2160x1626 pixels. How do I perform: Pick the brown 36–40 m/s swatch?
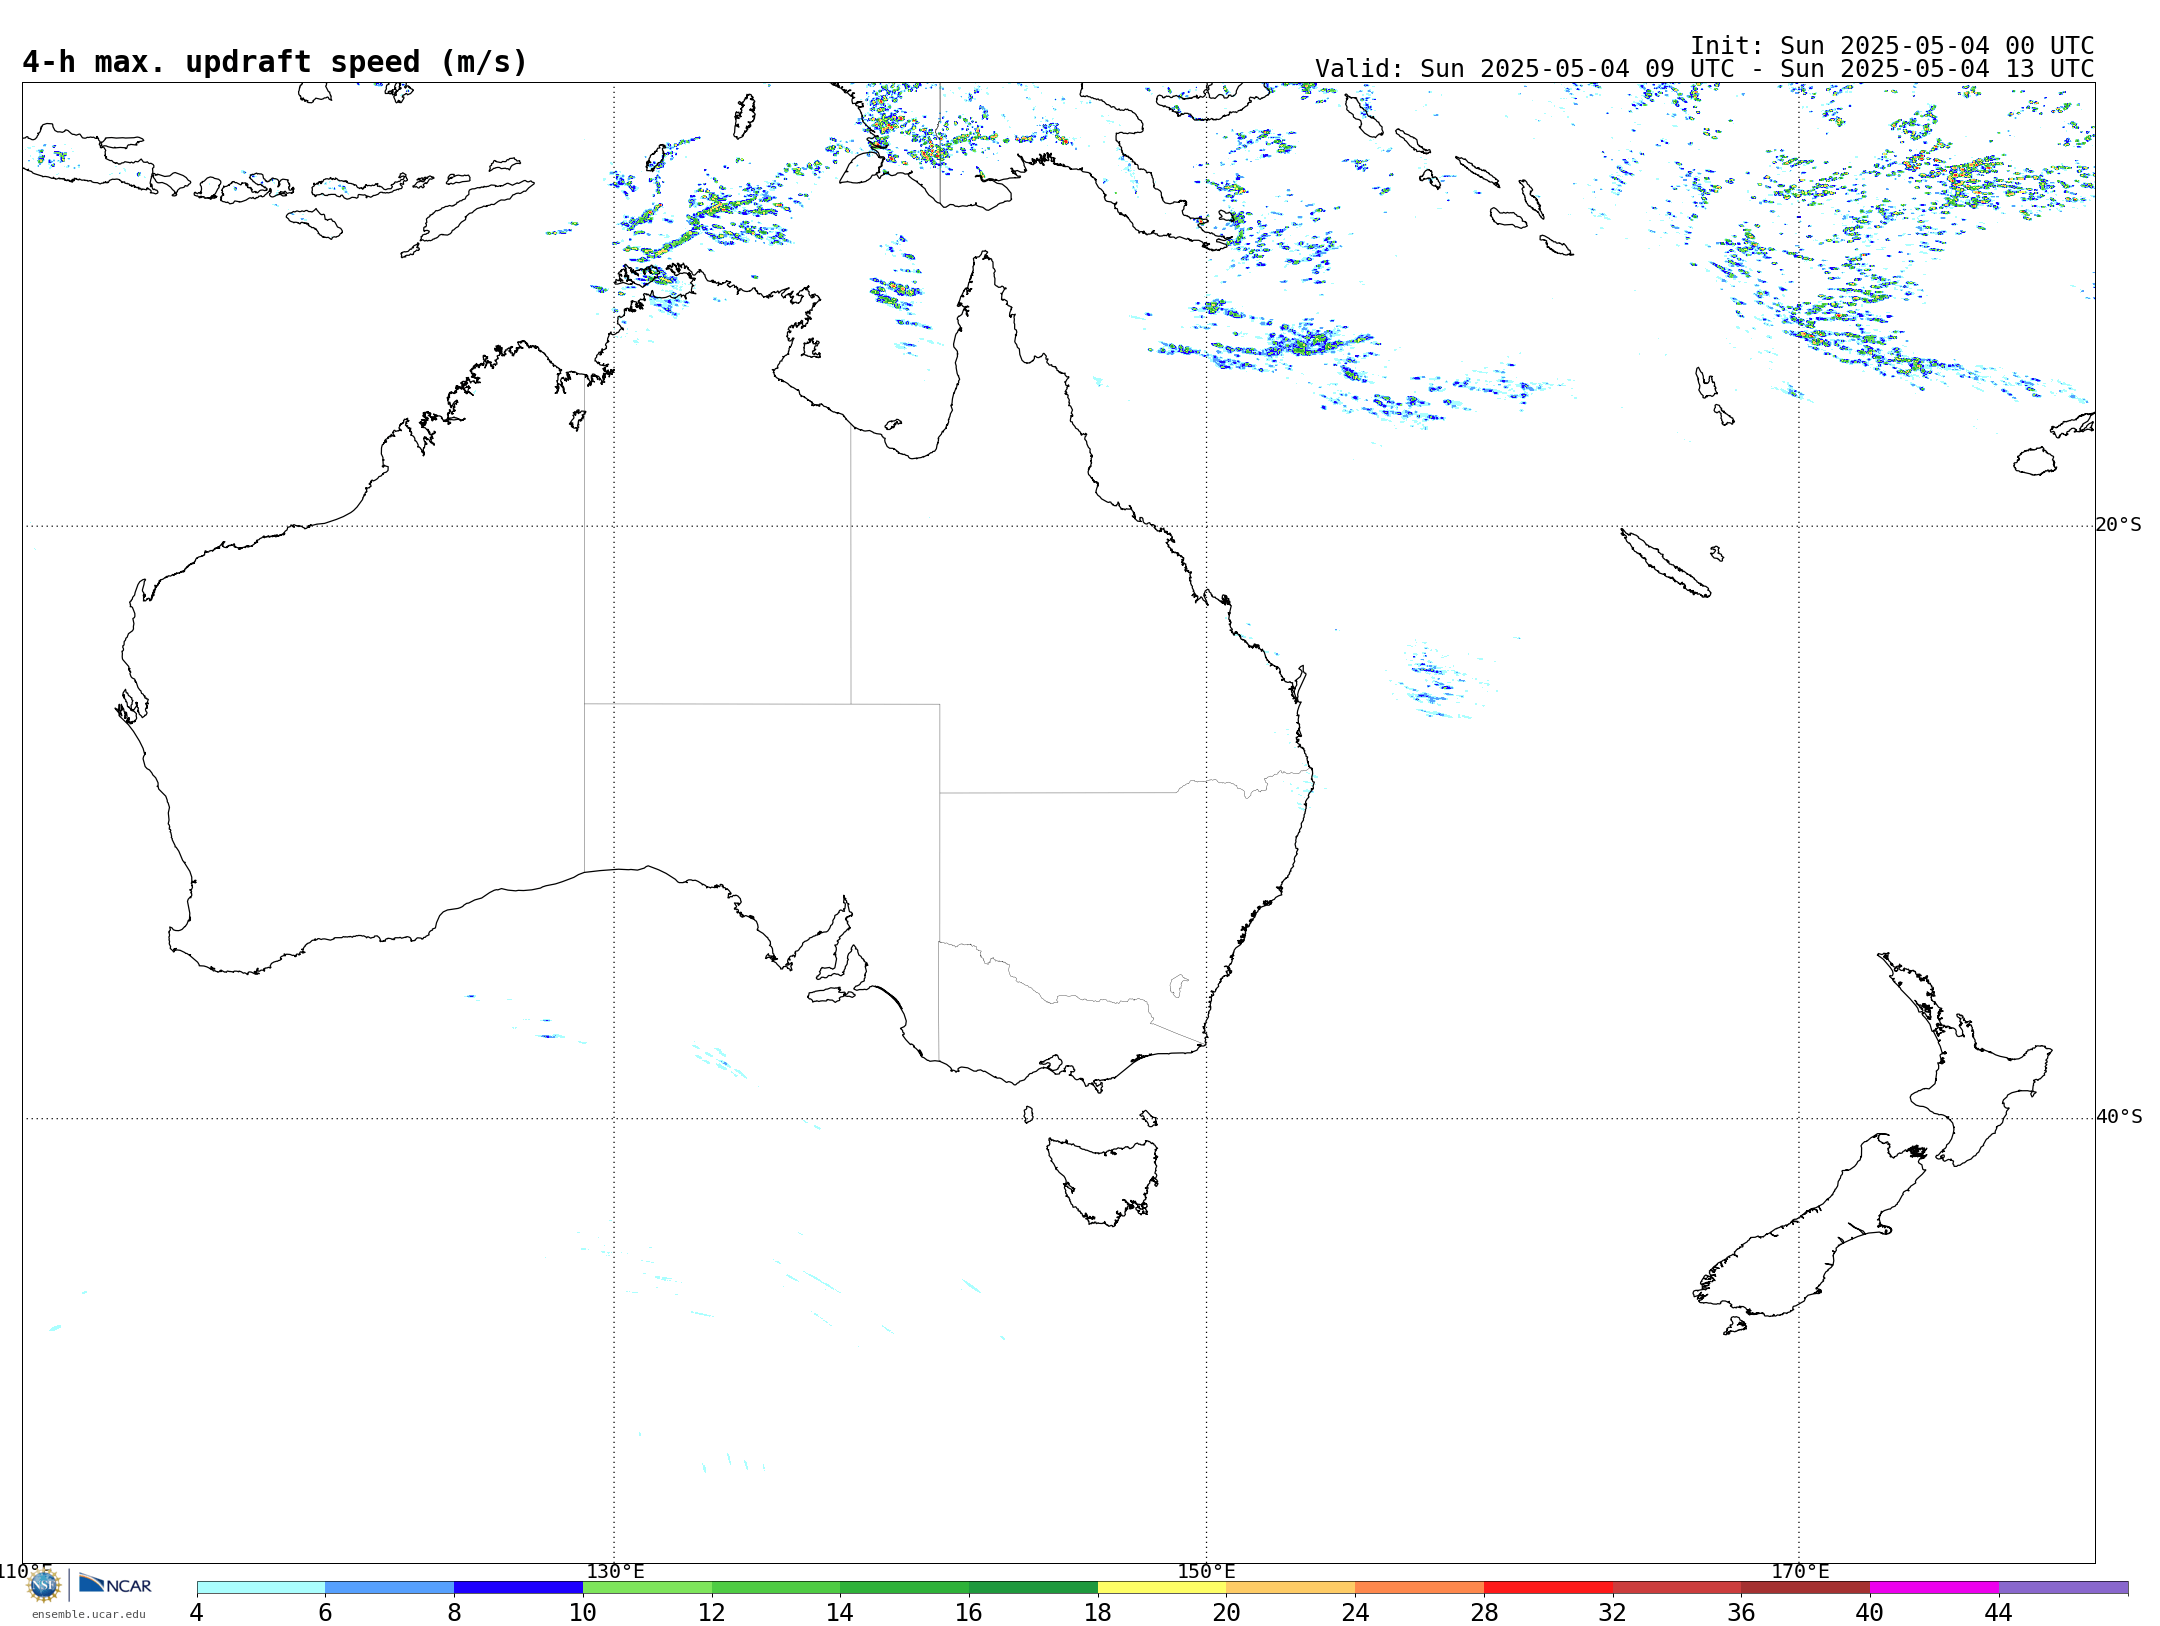pyautogui.click(x=1806, y=1588)
